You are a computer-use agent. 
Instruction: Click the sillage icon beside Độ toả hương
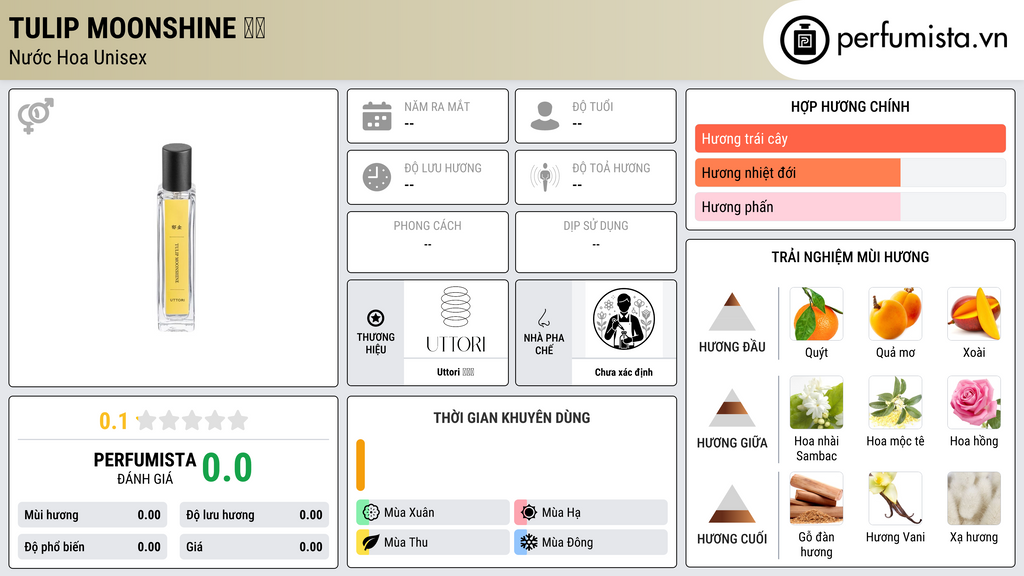(x=545, y=177)
